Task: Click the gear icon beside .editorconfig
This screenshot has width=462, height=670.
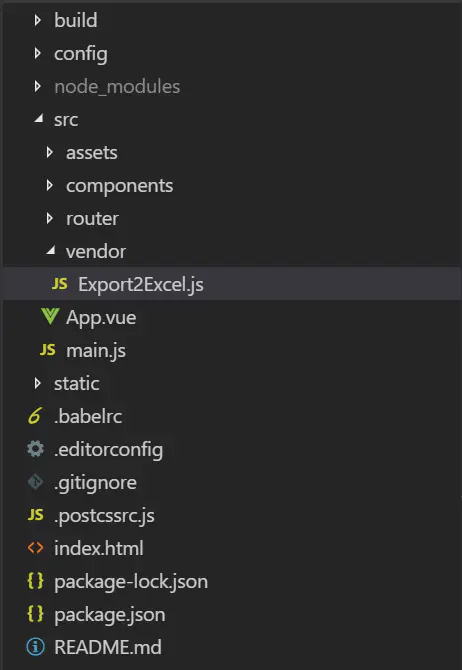Action: point(35,449)
